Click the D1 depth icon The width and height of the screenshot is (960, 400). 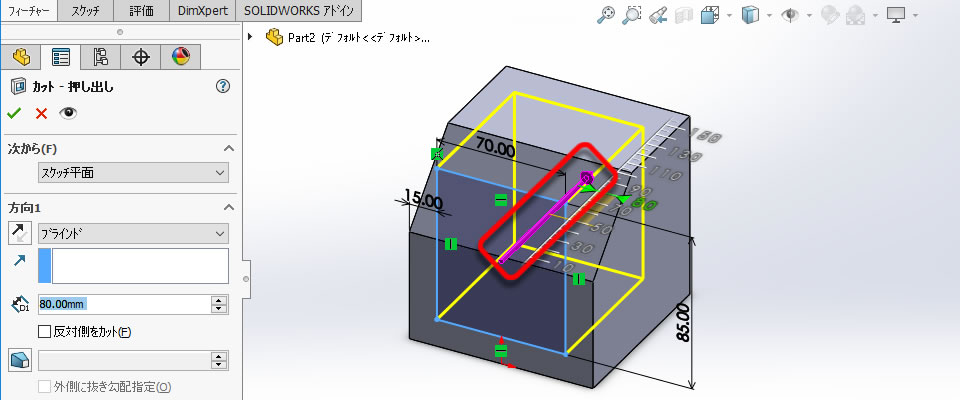coord(20,304)
